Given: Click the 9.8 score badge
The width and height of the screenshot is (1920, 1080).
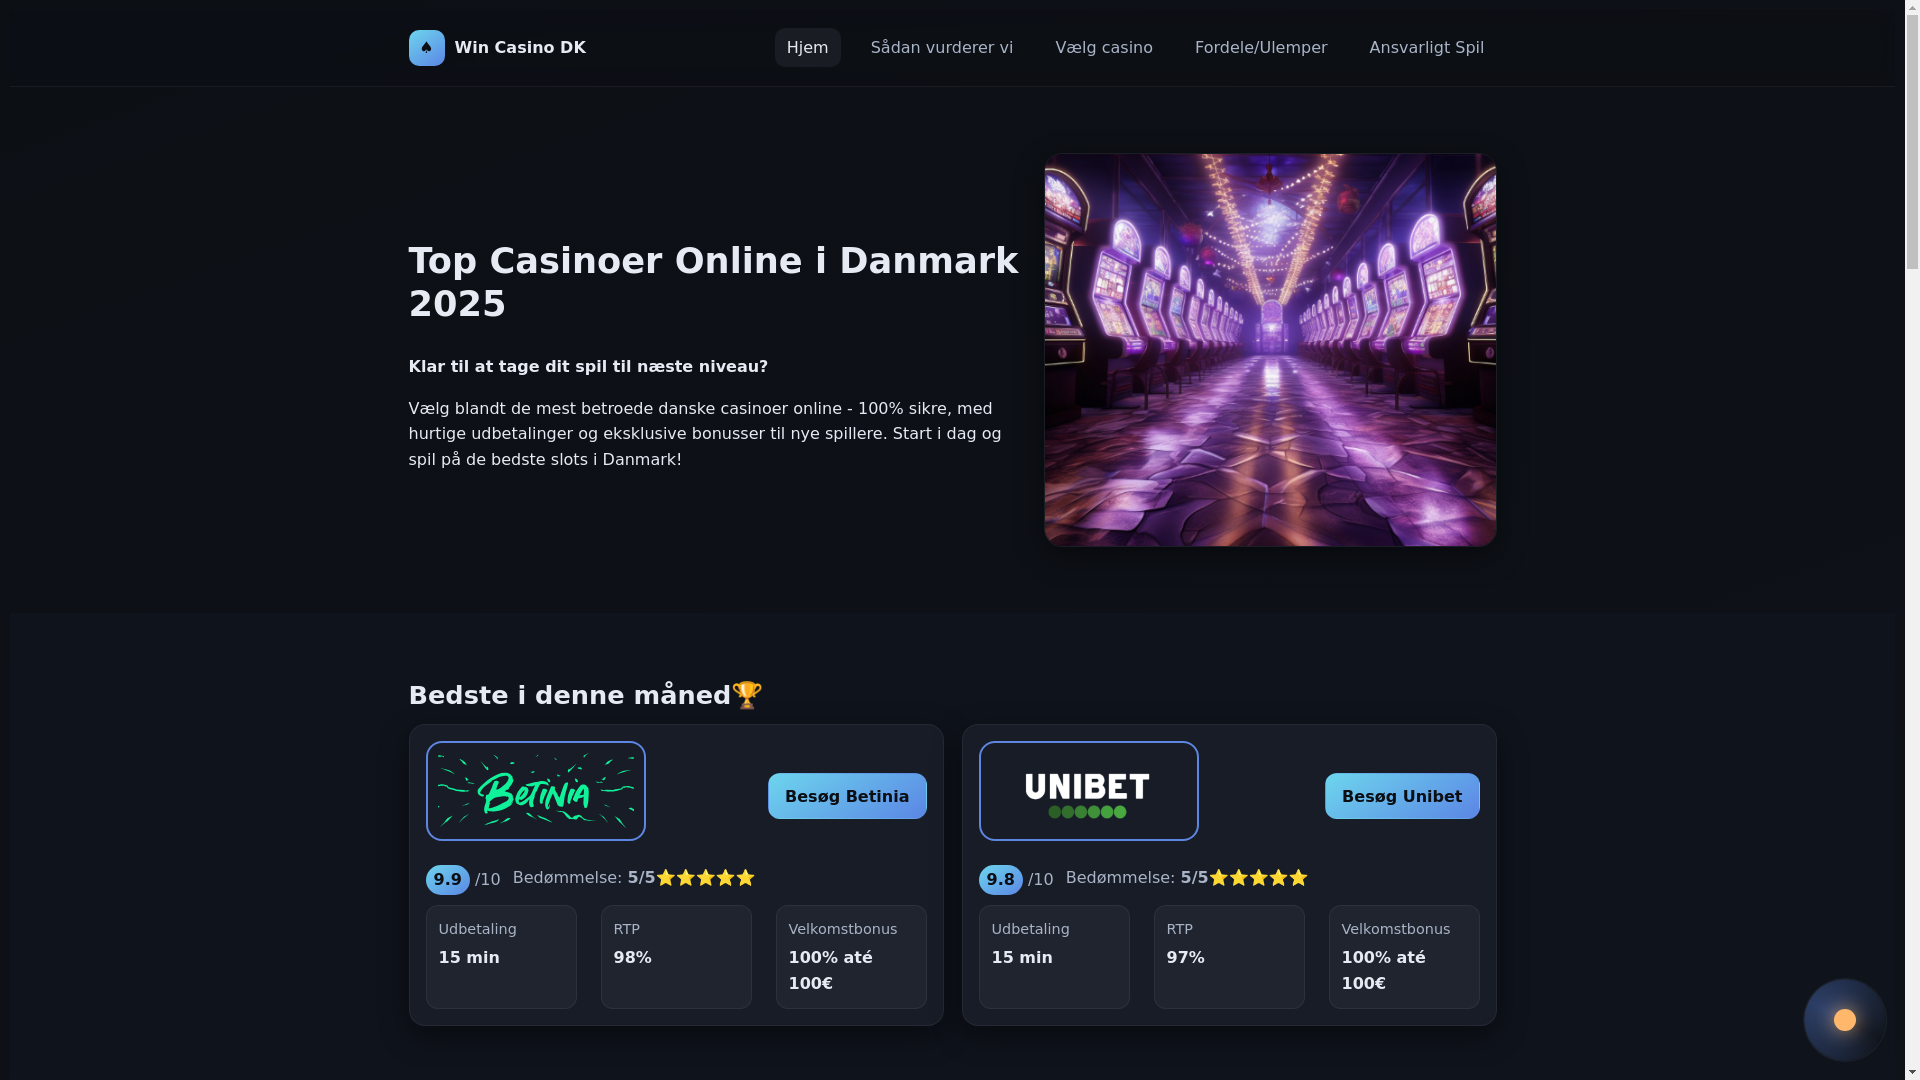Looking at the screenshot, I should (x=1000, y=880).
